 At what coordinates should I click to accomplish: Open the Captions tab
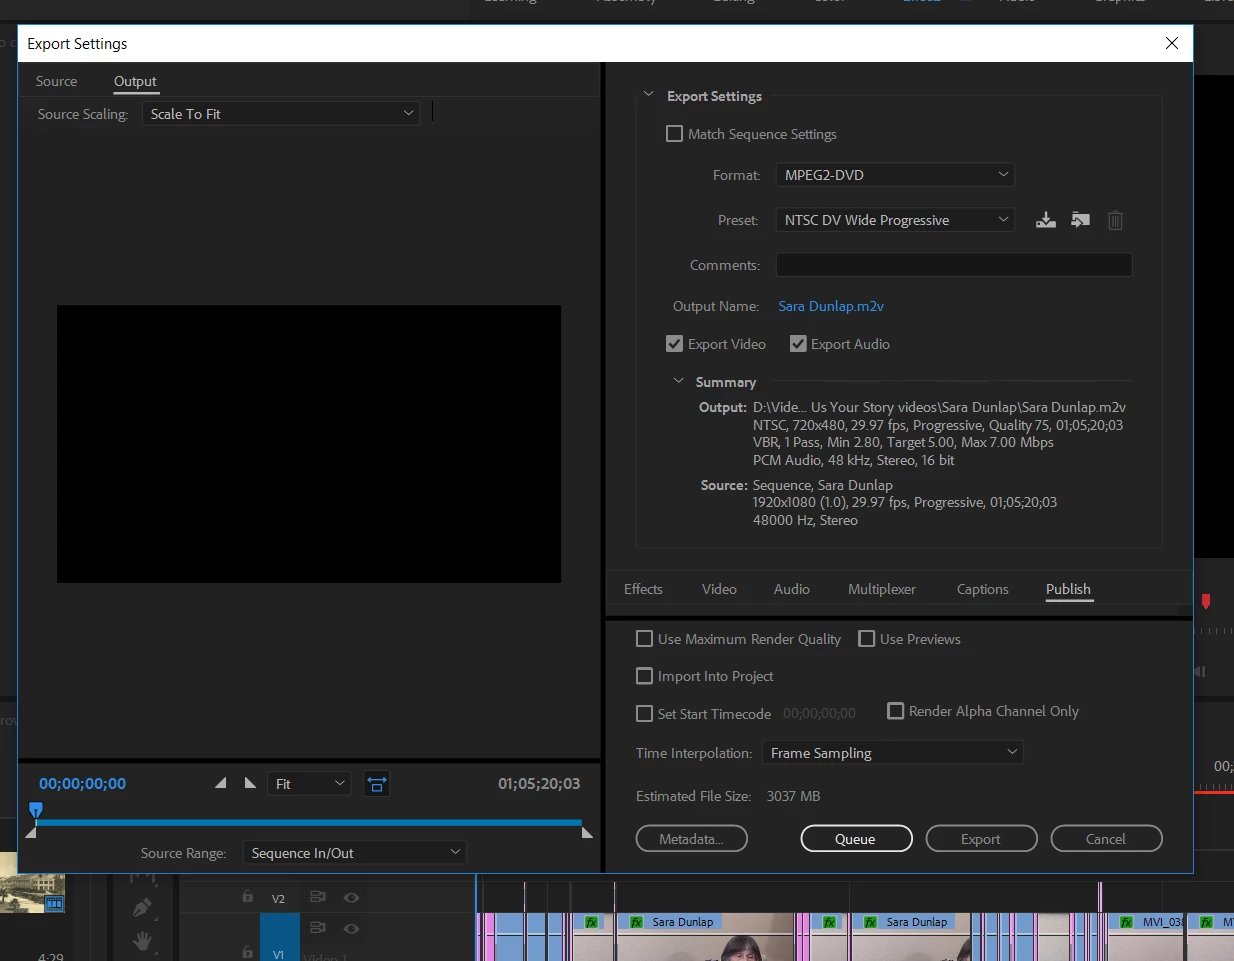coord(982,589)
